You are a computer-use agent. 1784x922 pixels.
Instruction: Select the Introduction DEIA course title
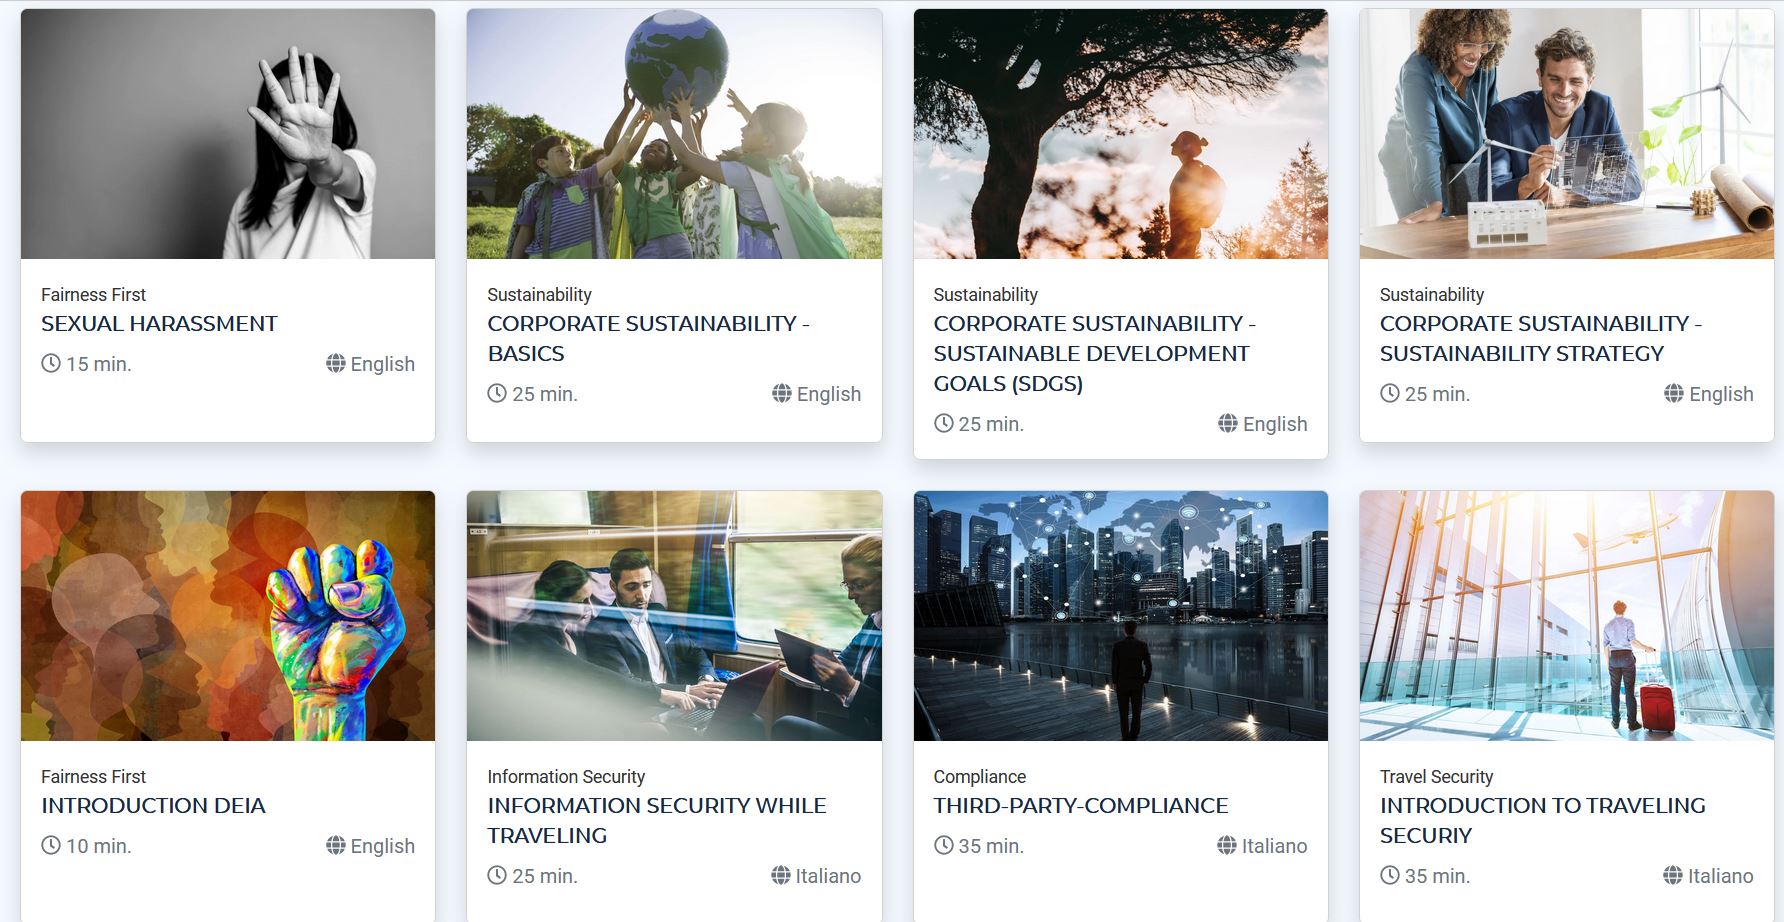tap(153, 806)
